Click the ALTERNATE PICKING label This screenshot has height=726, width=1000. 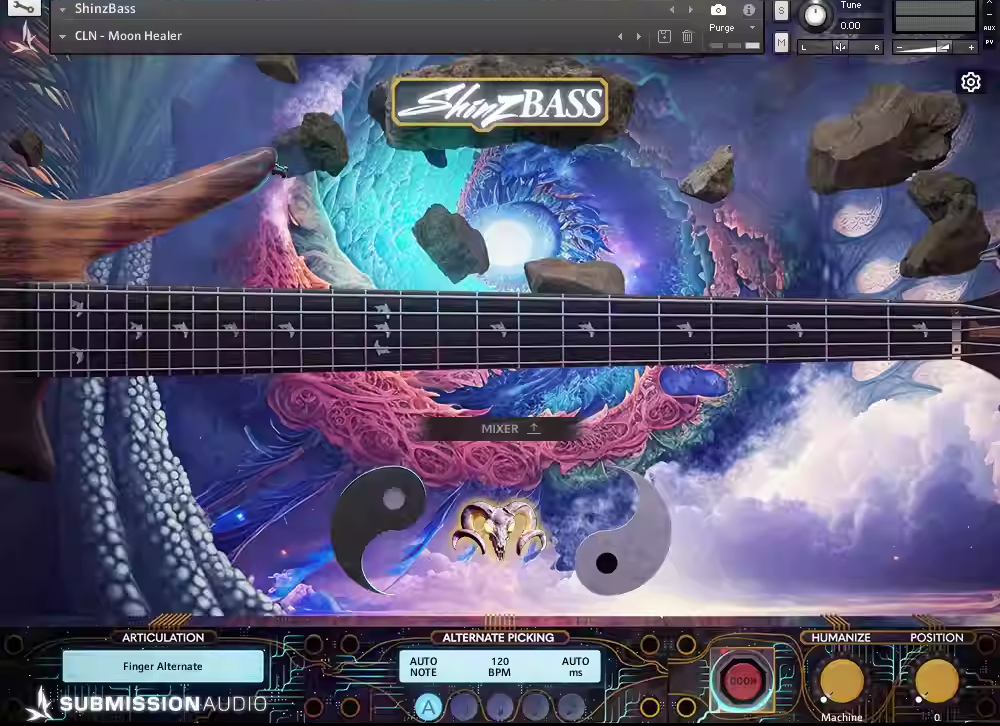coord(498,637)
